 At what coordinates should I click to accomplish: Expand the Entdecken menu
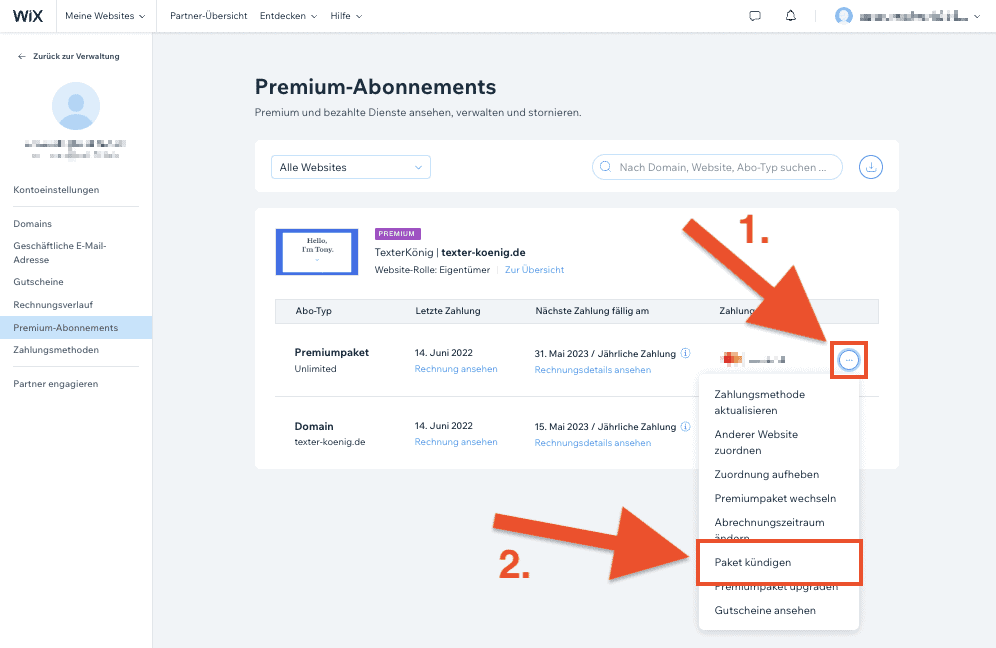click(x=288, y=16)
